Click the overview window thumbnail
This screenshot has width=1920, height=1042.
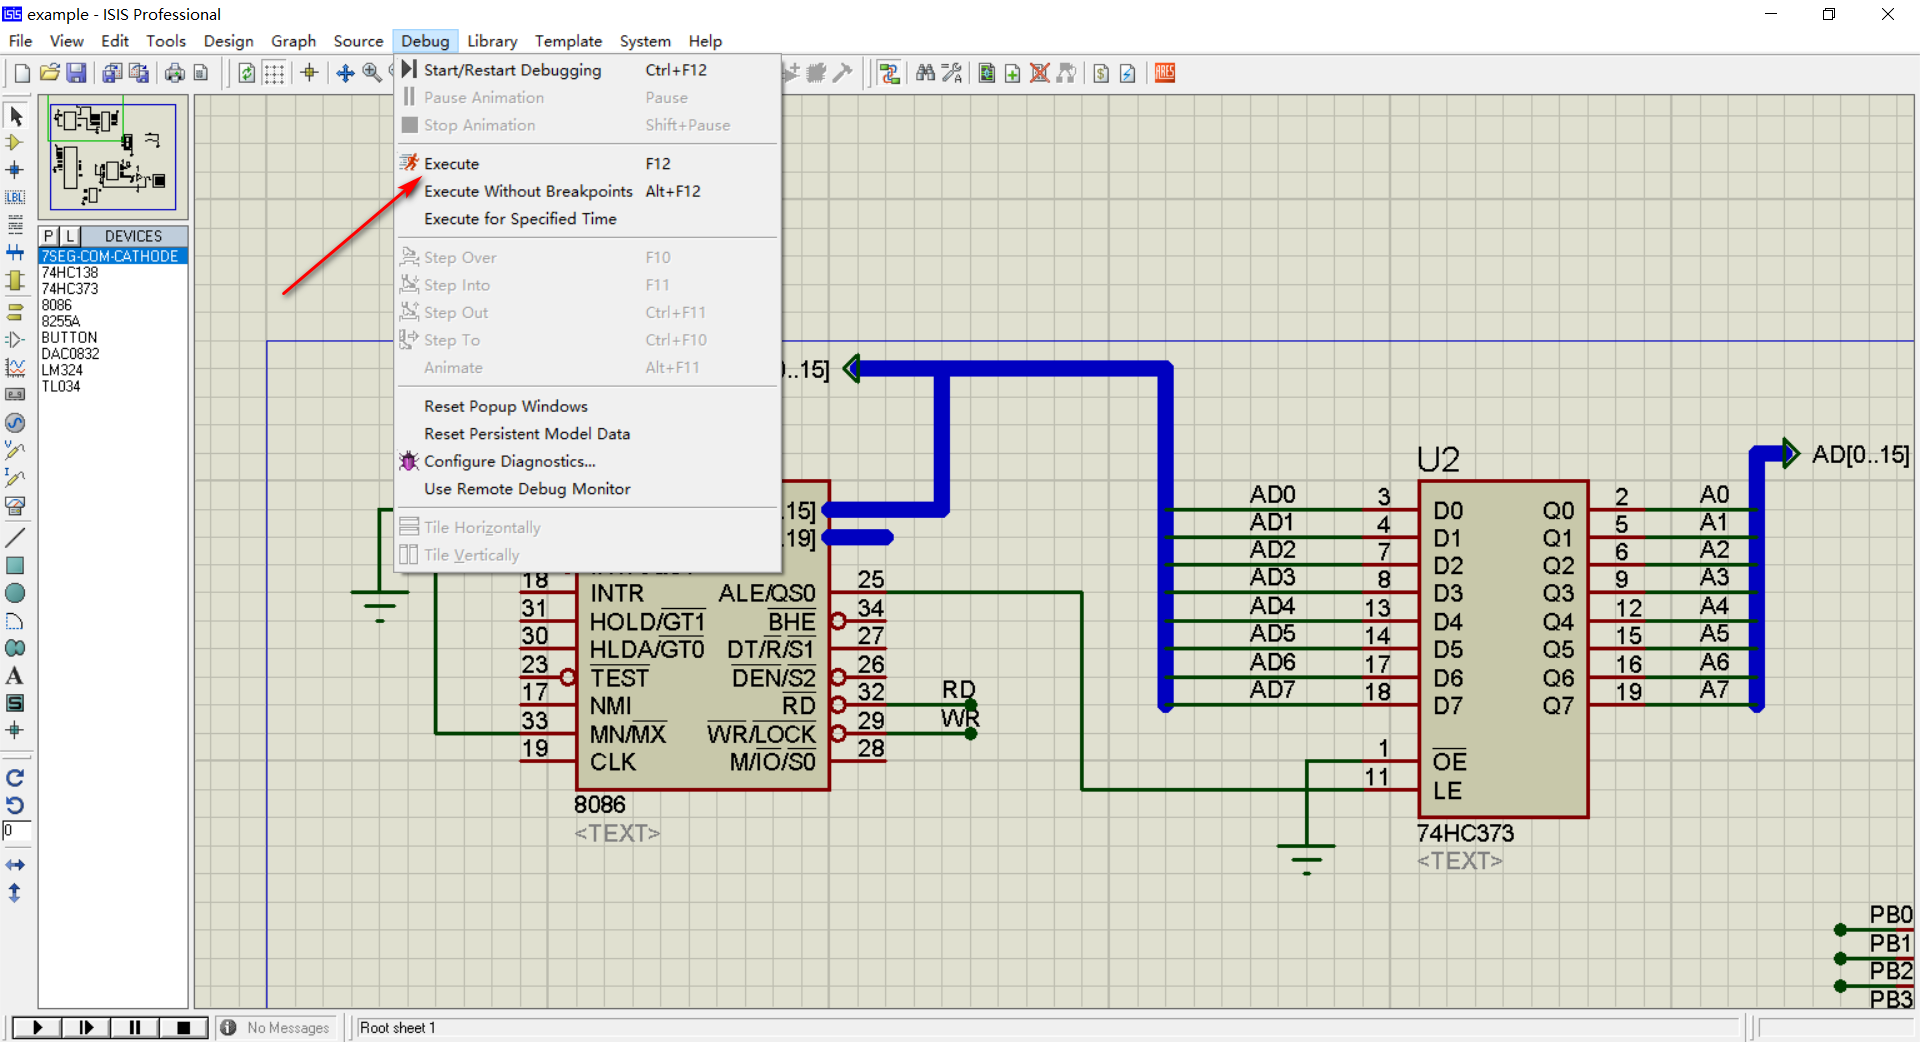[x=113, y=157]
